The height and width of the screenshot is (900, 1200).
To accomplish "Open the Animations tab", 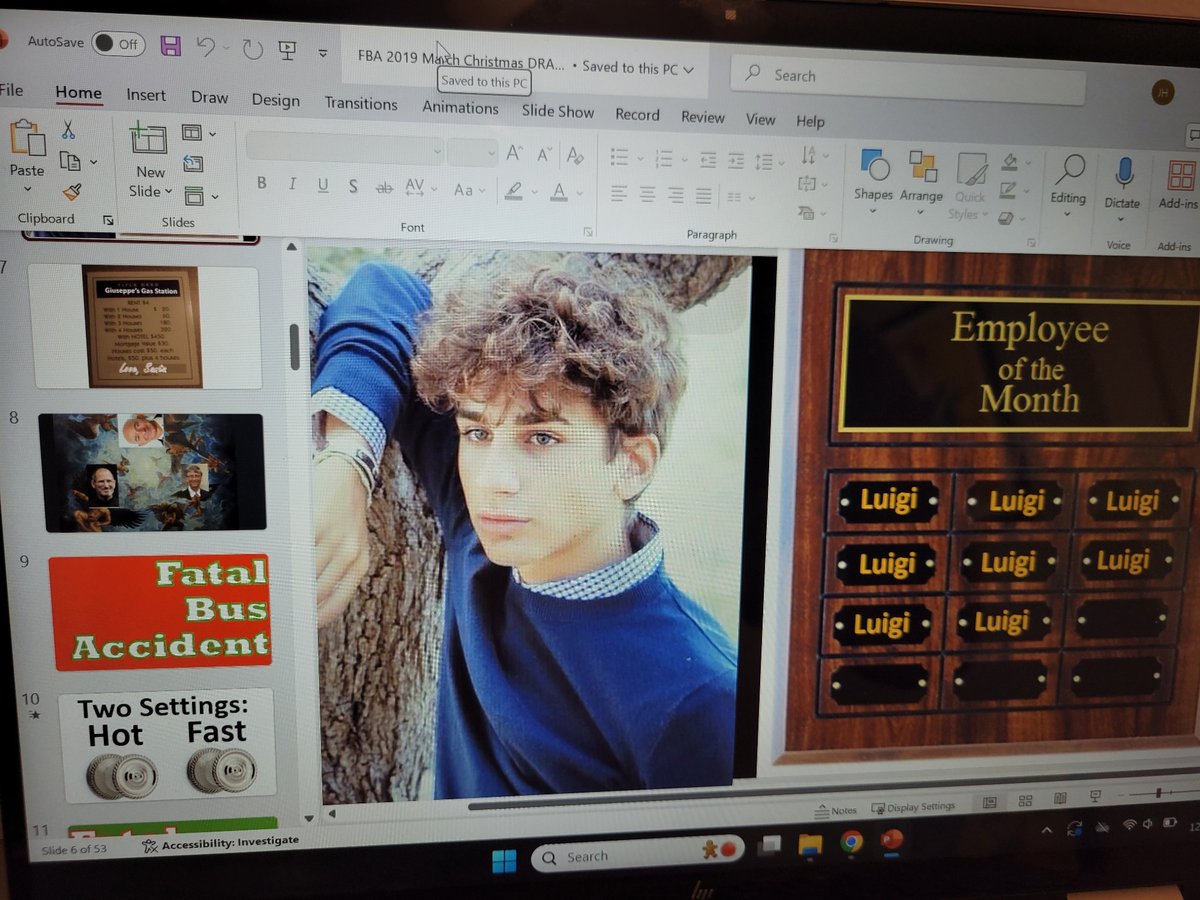I will [x=460, y=107].
